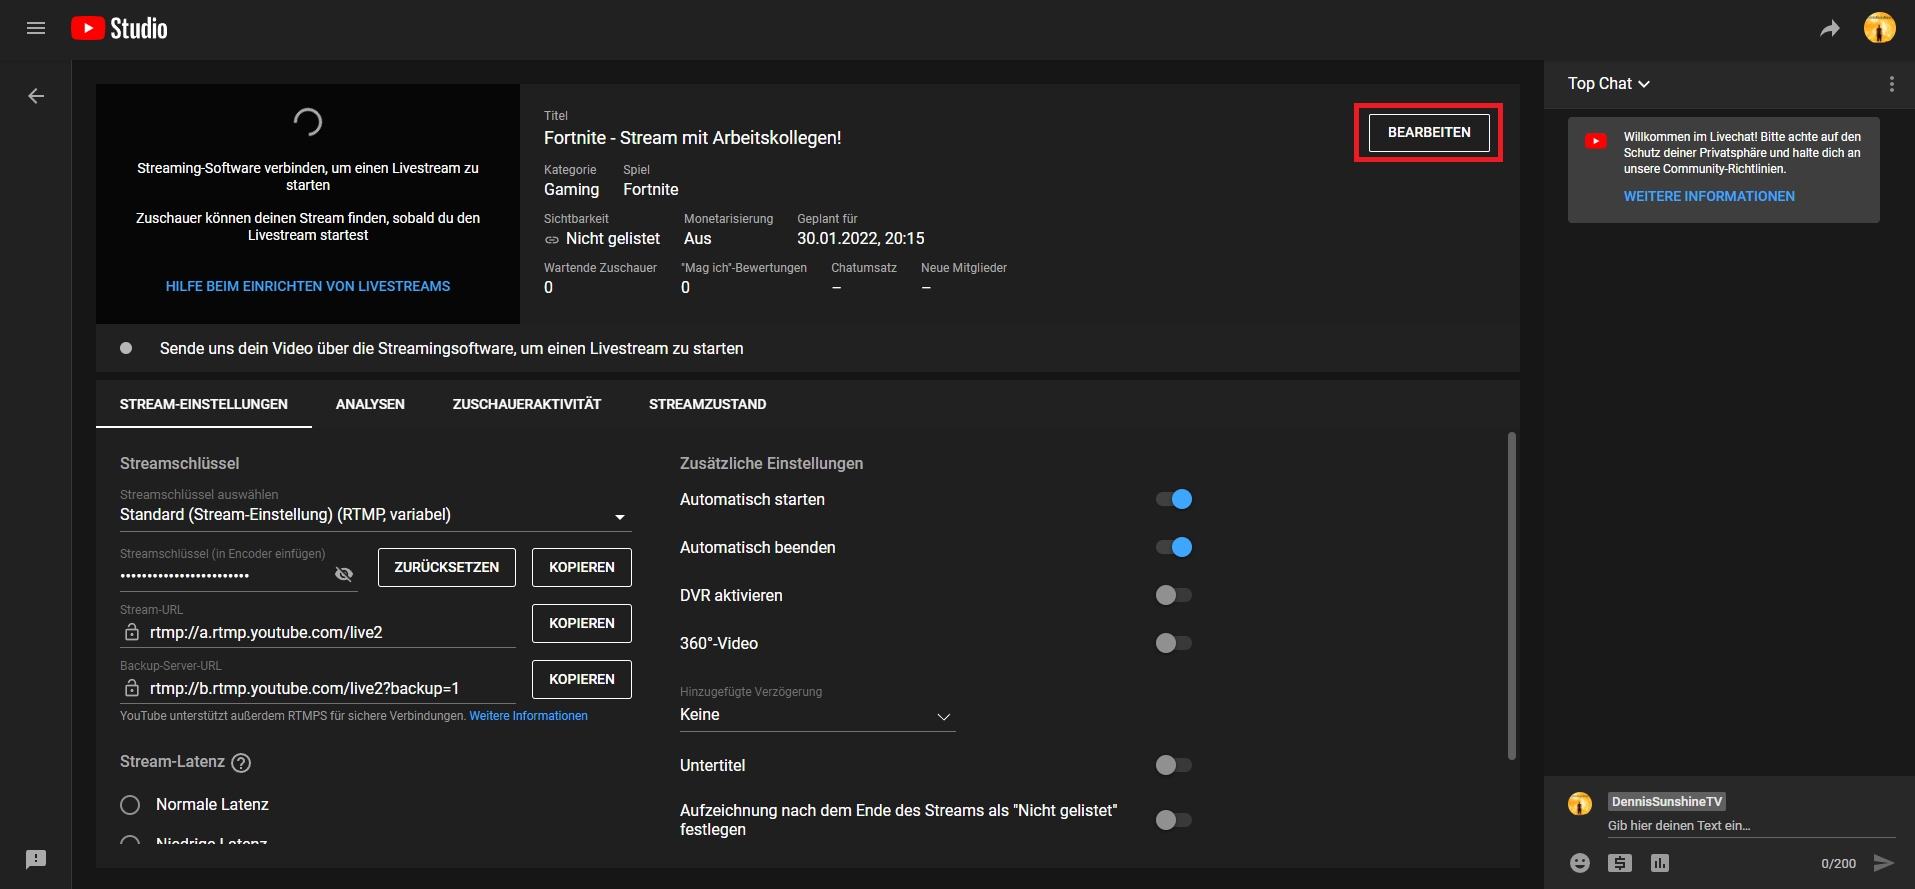Viewport: 1915px width, 889px height.
Task: Click the "0/200" character counter
Action: 1838,864
